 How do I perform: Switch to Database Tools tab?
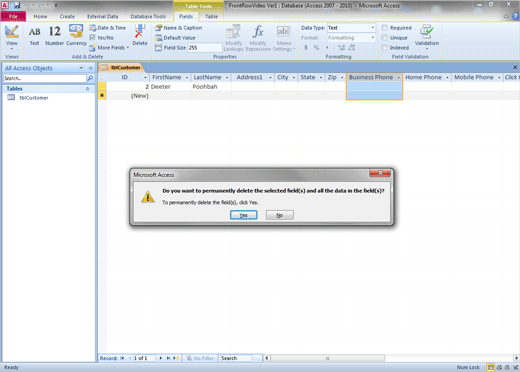[x=148, y=16]
